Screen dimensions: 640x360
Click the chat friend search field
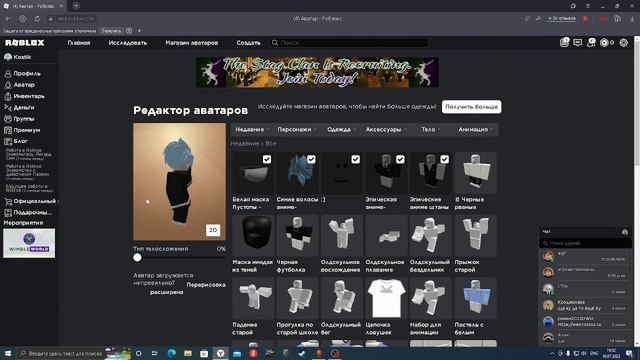pos(585,243)
